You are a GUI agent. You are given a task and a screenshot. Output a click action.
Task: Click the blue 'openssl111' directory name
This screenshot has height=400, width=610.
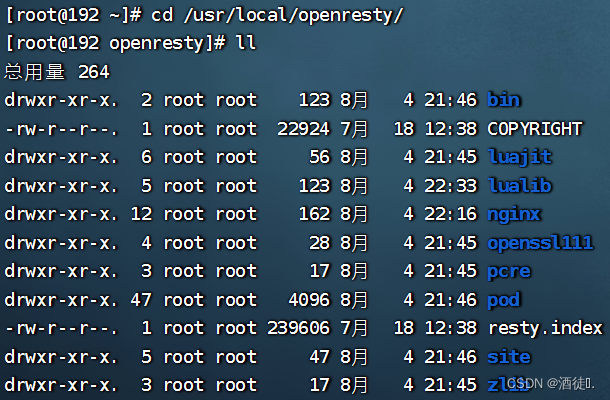(540, 244)
